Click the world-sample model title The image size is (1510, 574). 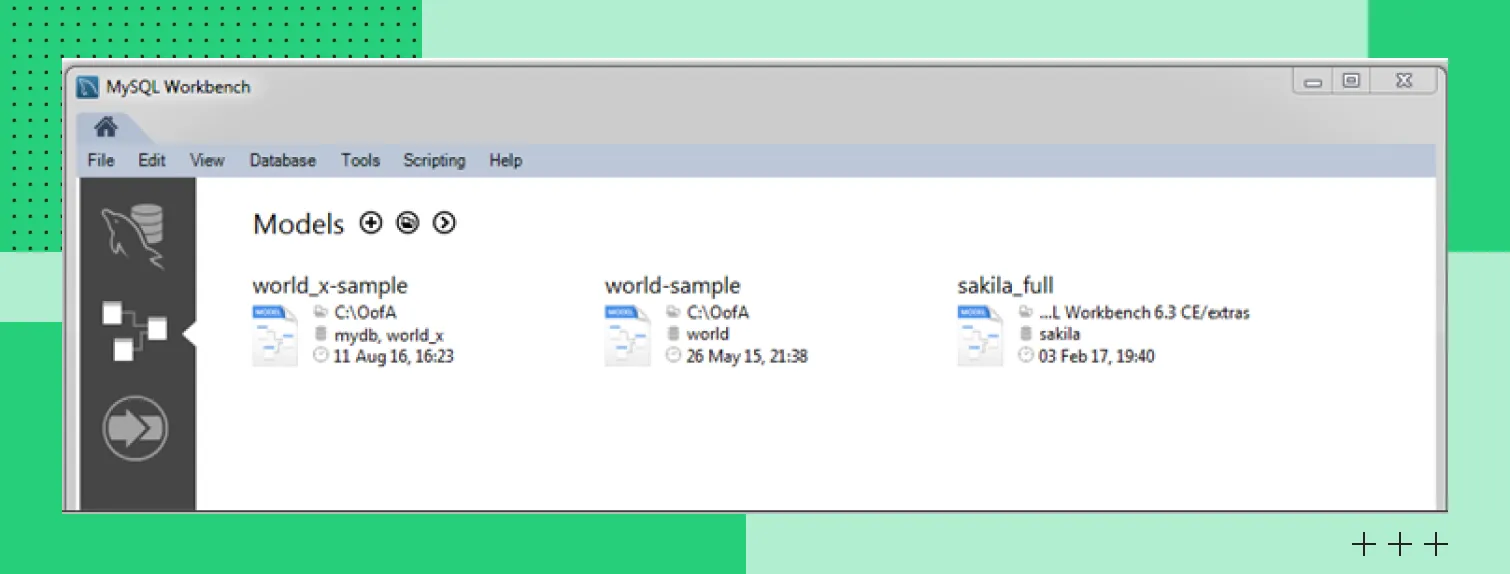672,286
